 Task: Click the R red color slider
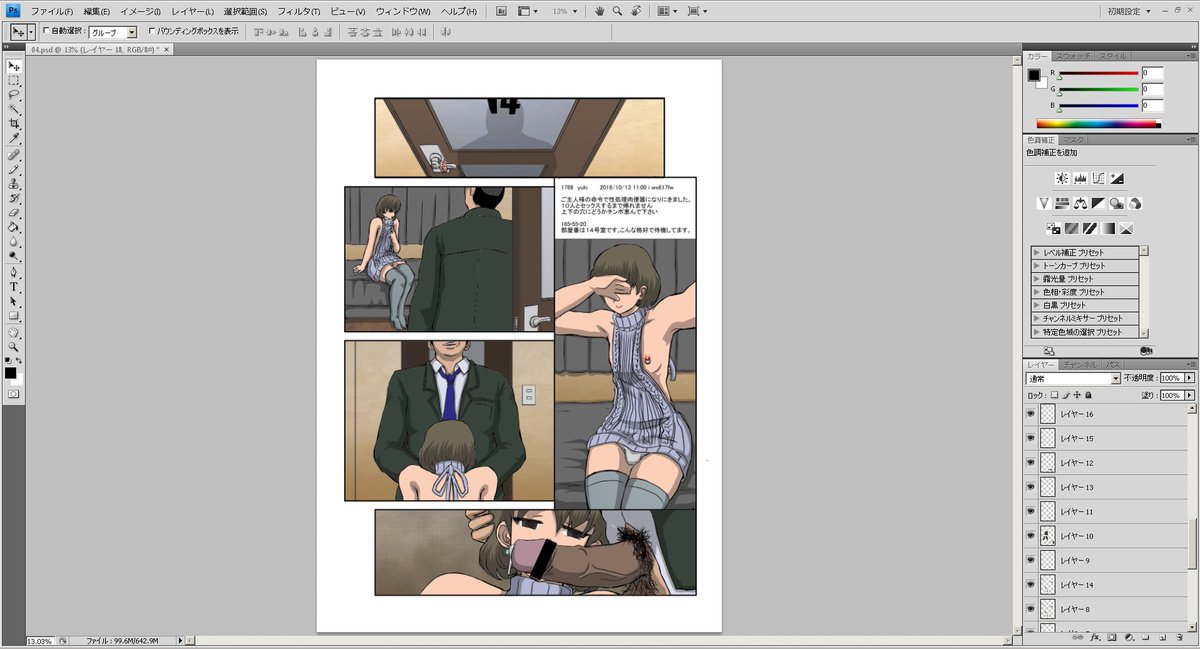pyautogui.click(x=1099, y=73)
